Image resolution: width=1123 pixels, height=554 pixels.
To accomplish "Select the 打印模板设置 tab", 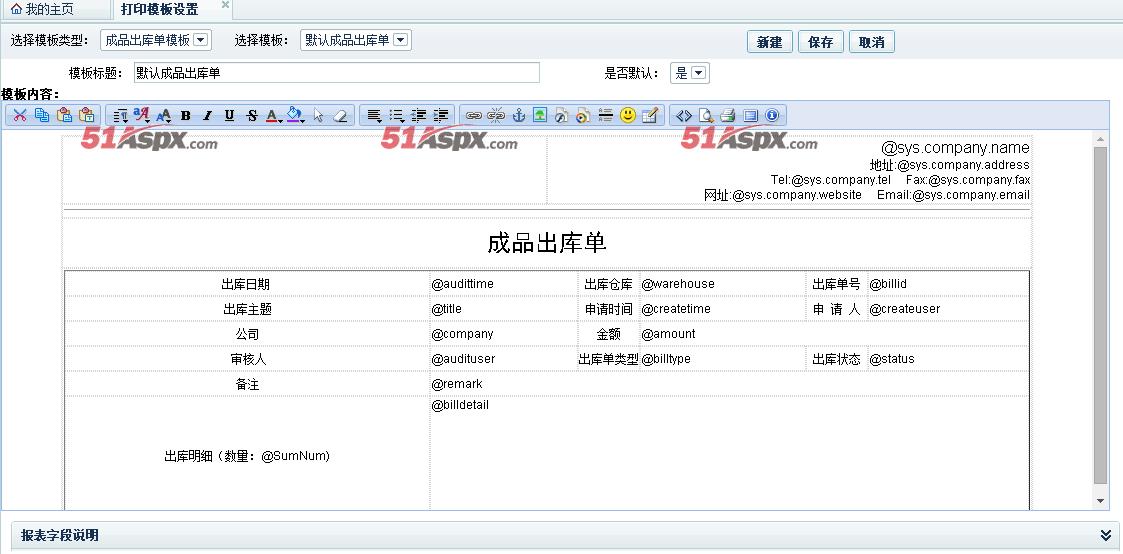I will (159, 9).
